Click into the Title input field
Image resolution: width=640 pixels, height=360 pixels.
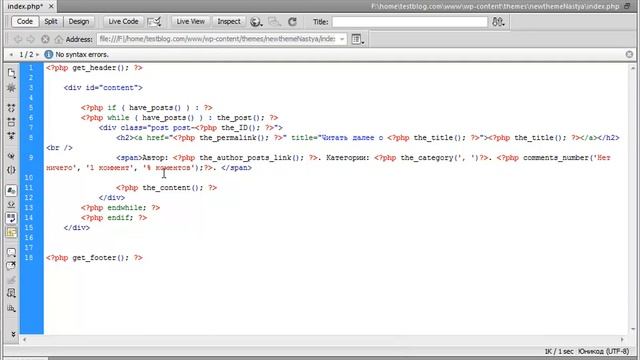(410, 22)
